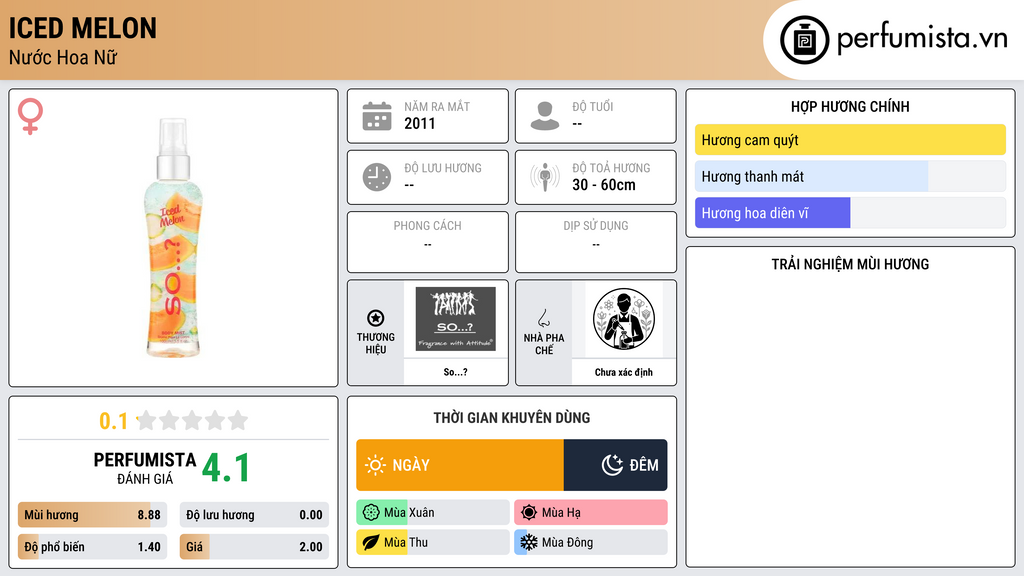1024x576 pixels.
Task: Select the Đêm nighttime segment
Action: point(615,465)
